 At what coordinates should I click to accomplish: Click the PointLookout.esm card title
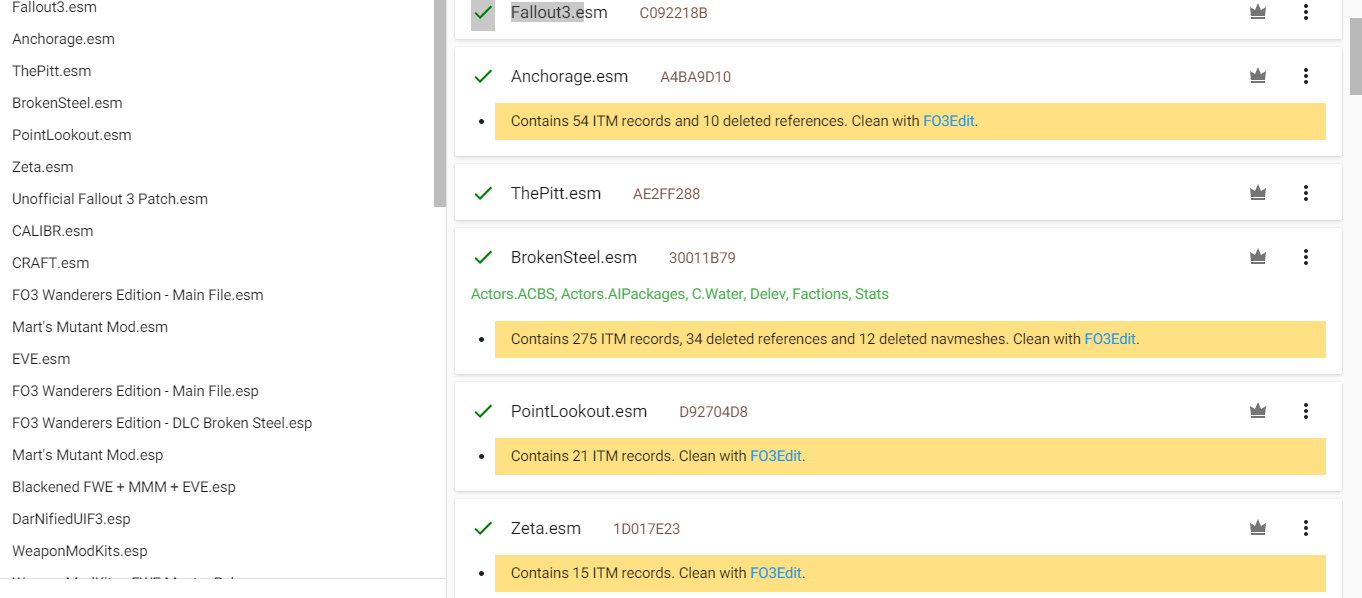point(579,412)
